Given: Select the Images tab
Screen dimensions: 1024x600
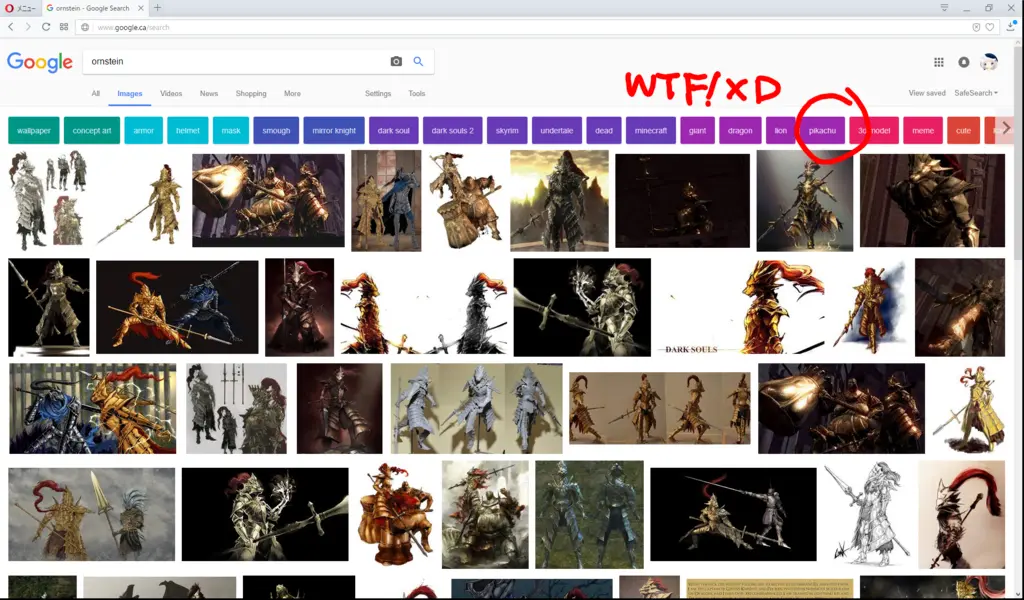Looking at the screenshot, I should coord(129,93).
